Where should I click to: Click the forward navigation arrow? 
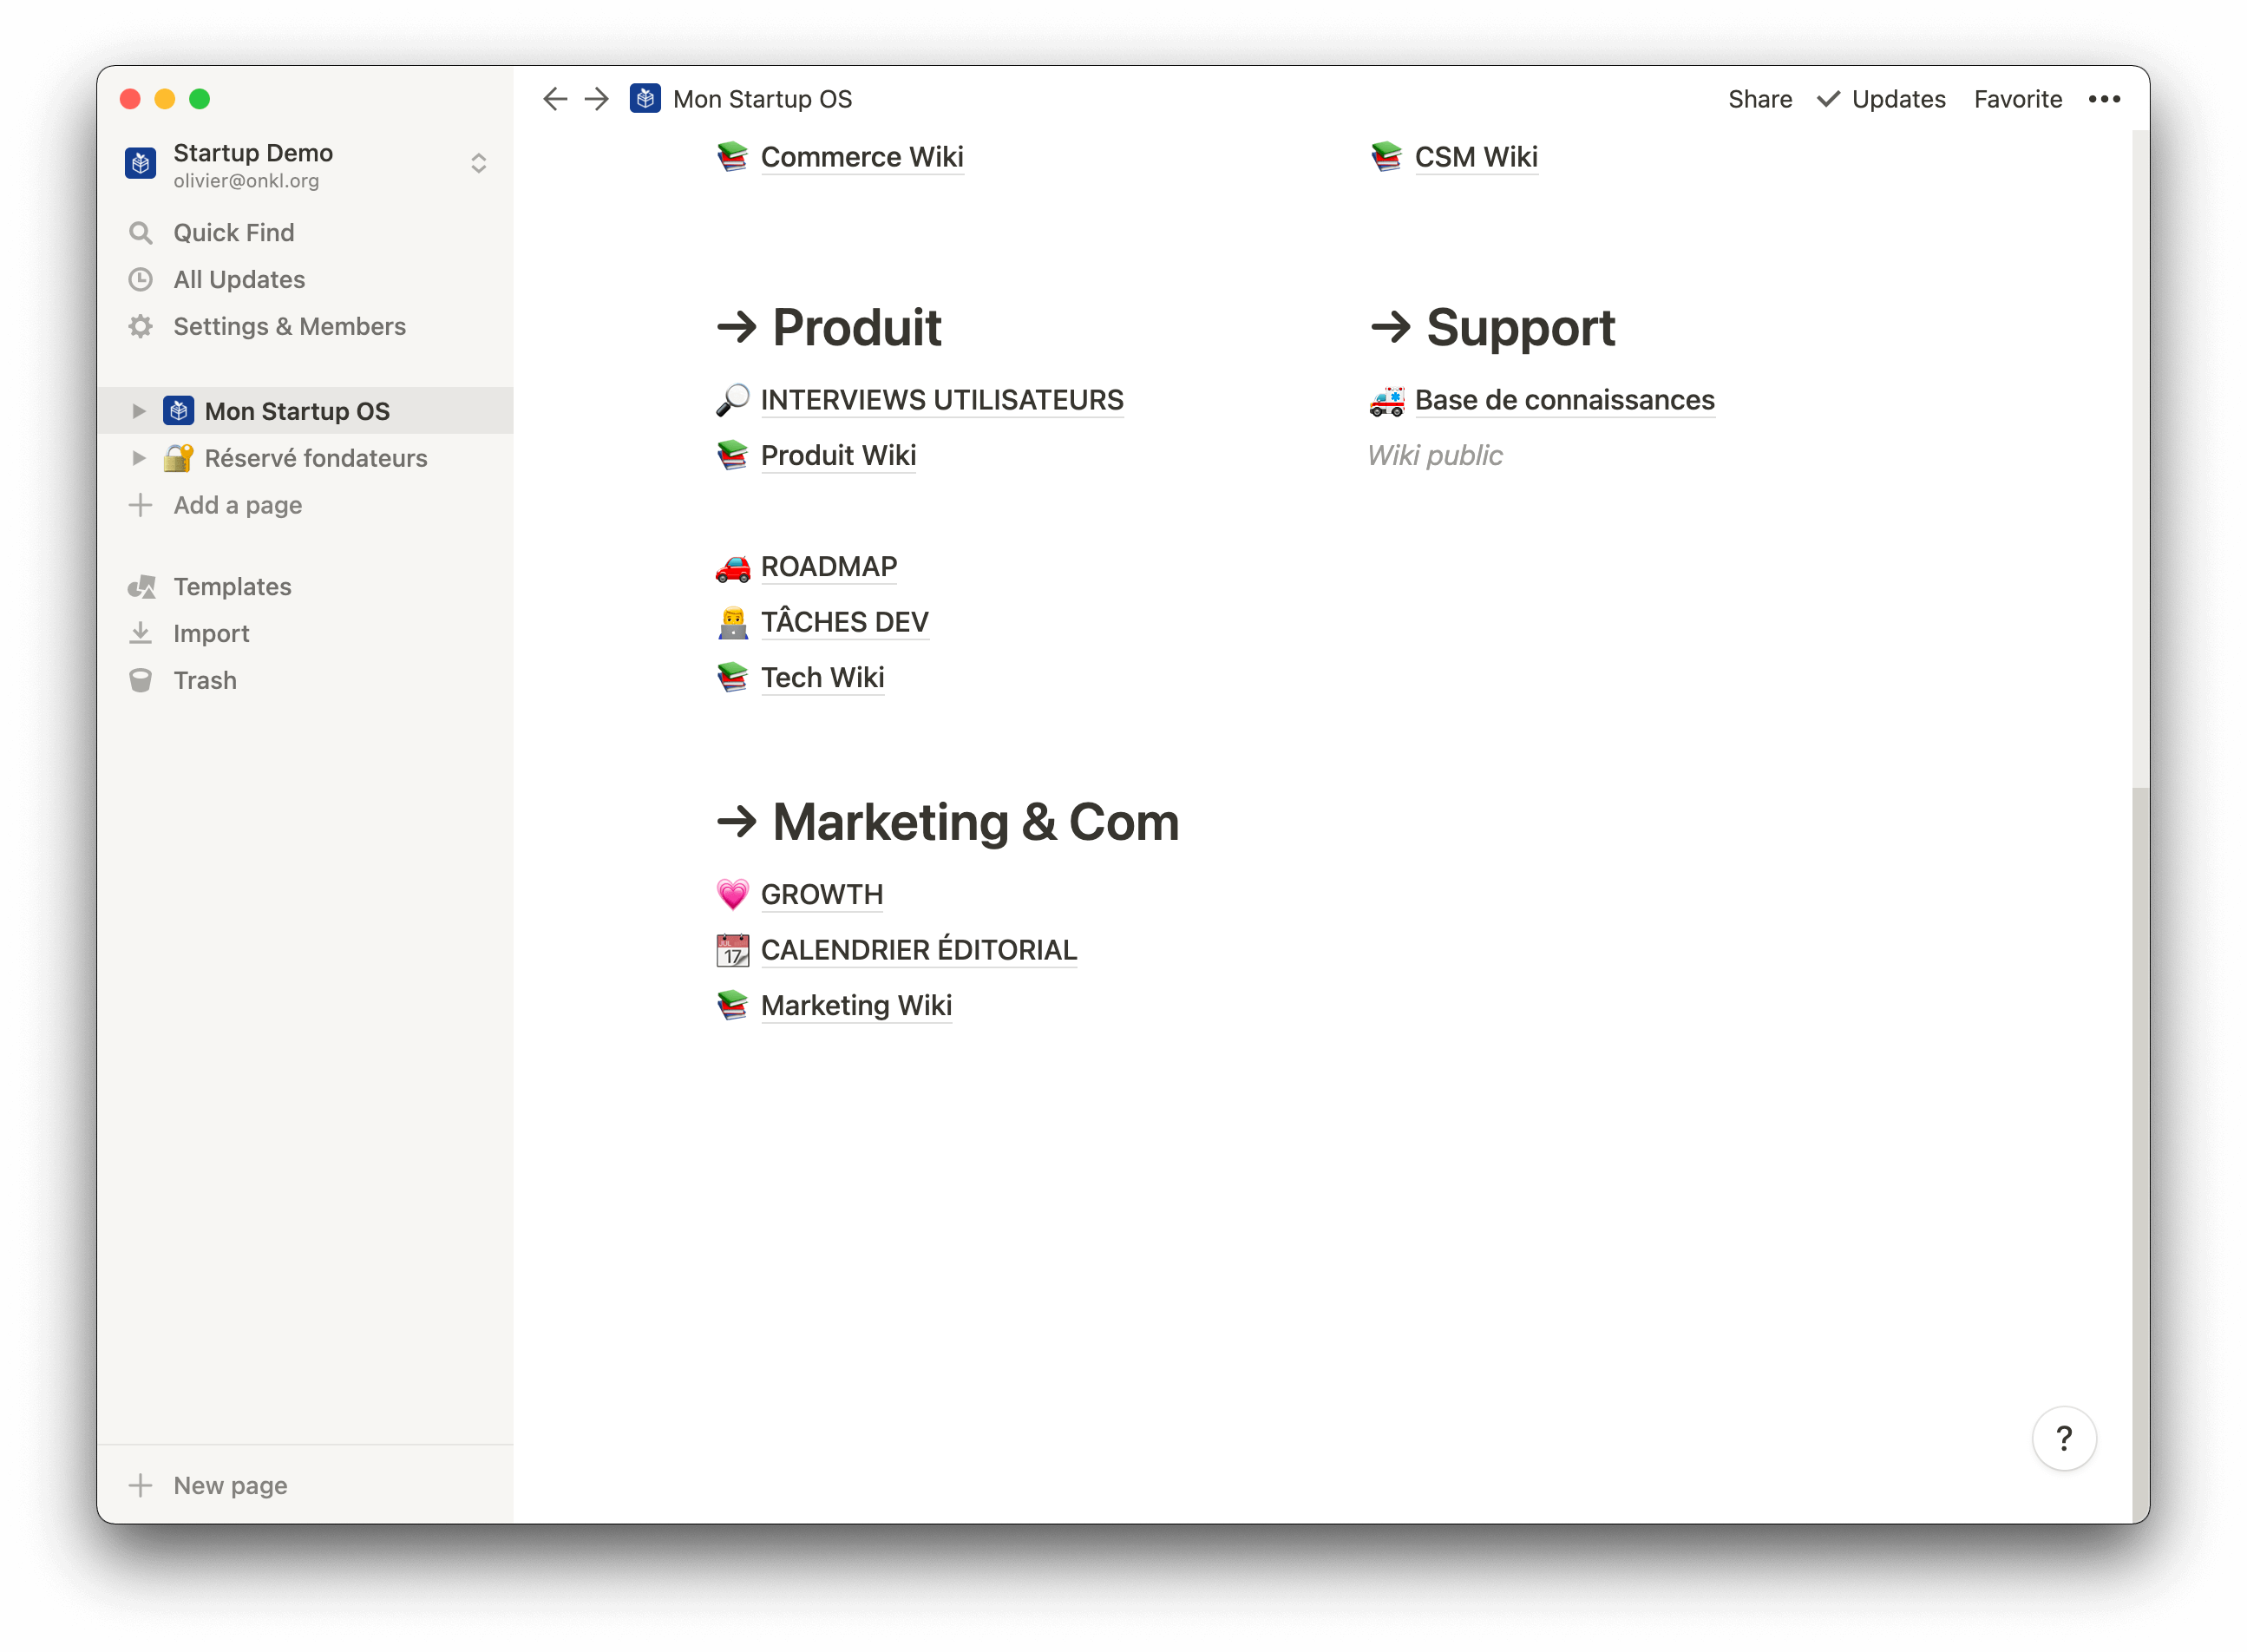tap(597, 99)
